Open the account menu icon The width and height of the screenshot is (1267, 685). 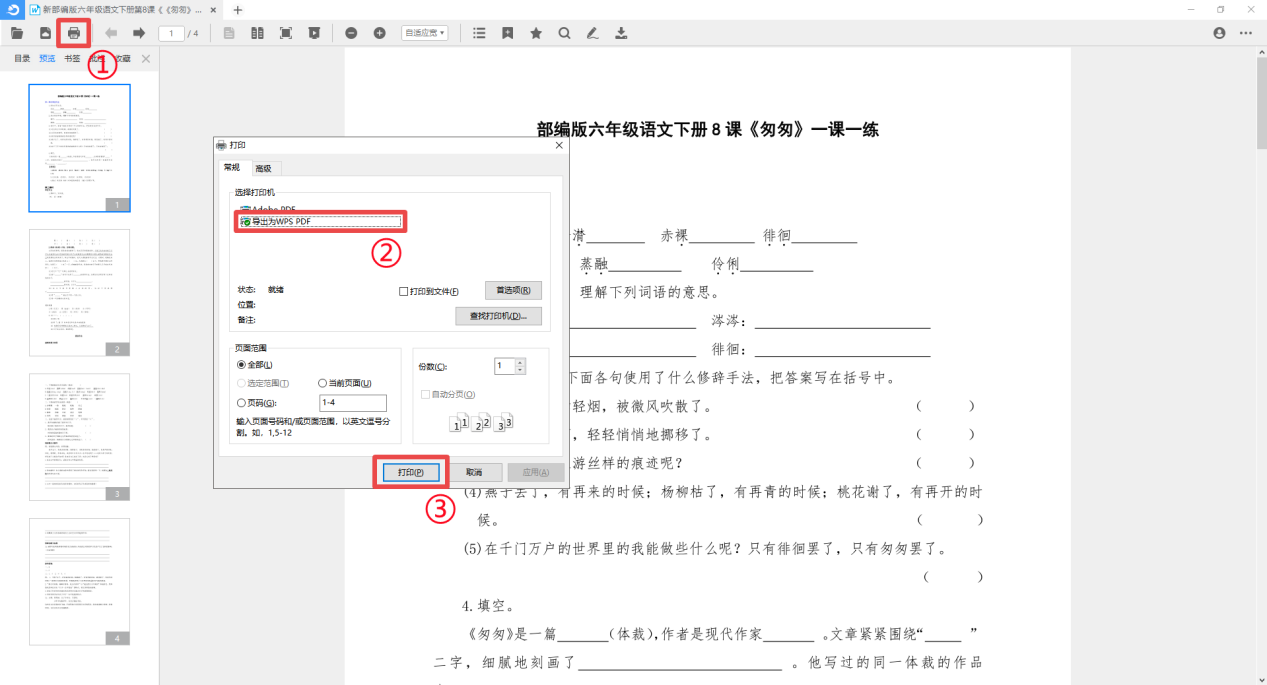[1217, 32]
